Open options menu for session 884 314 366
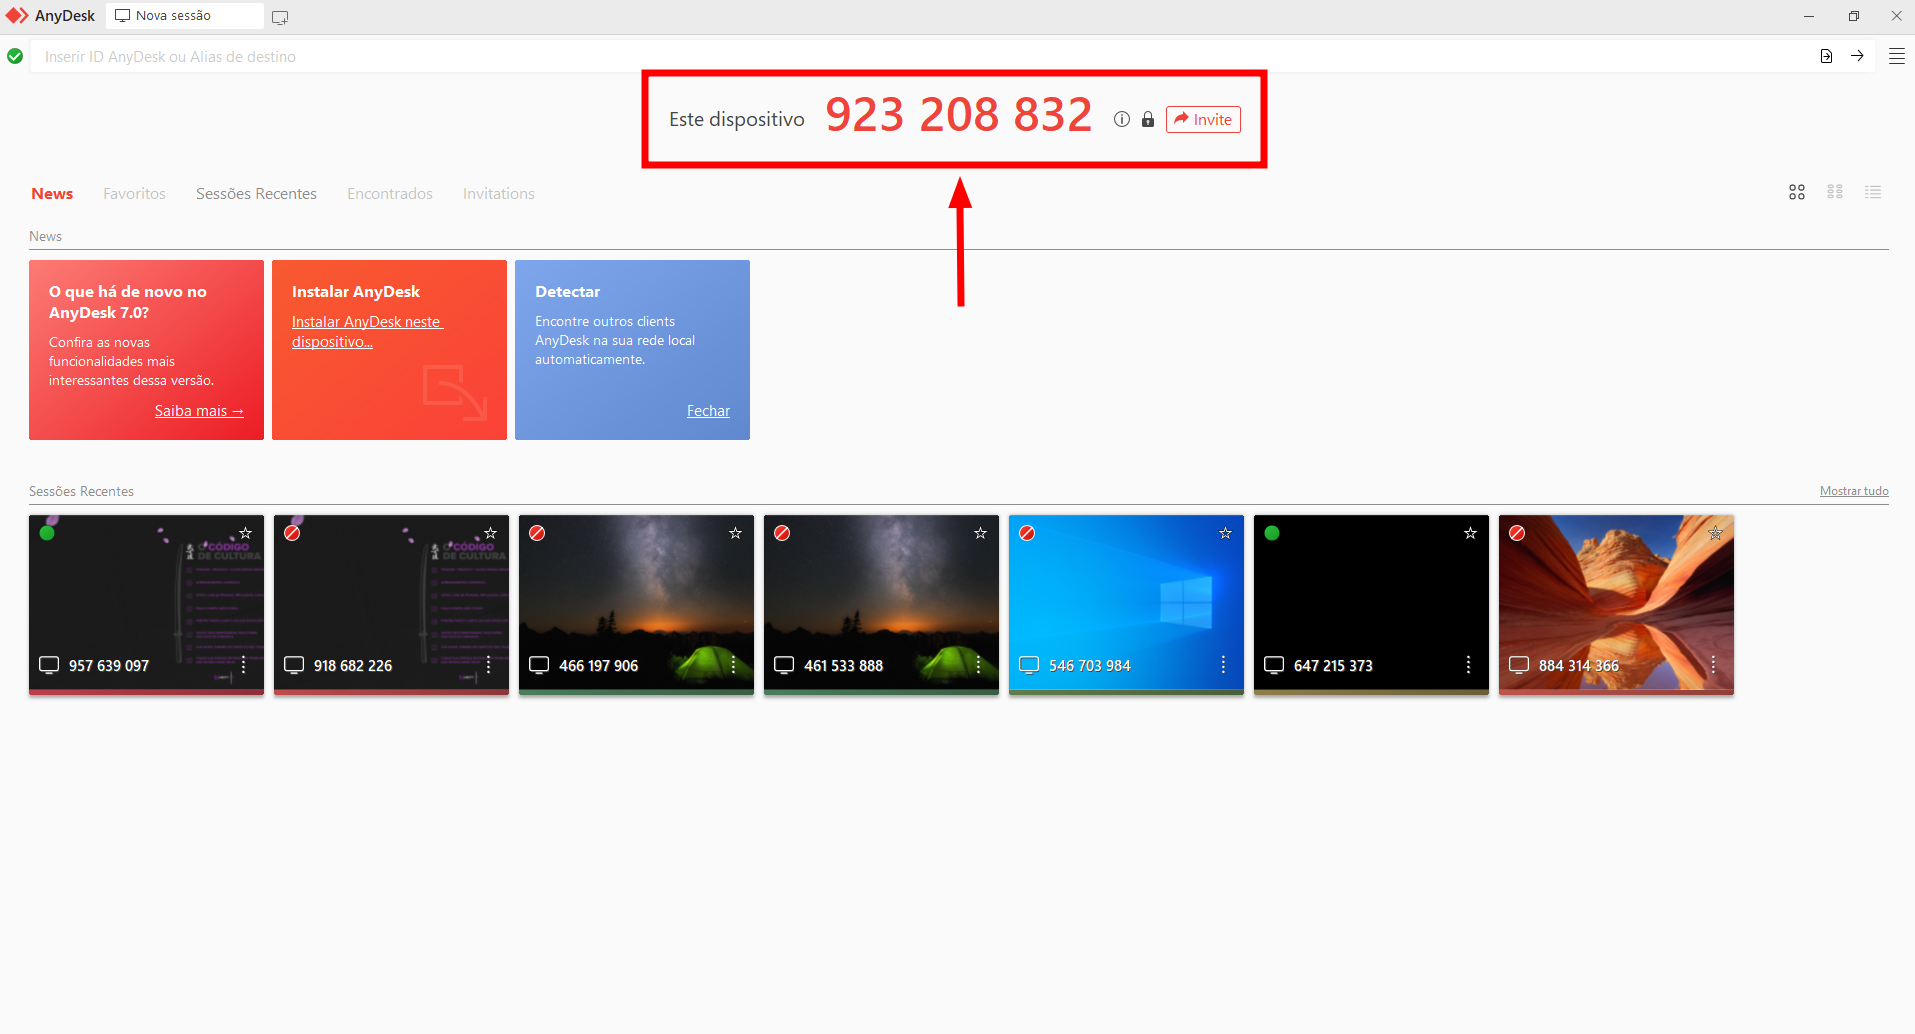Screen dimensions: 1915x1034 (x=1713, y=665)
